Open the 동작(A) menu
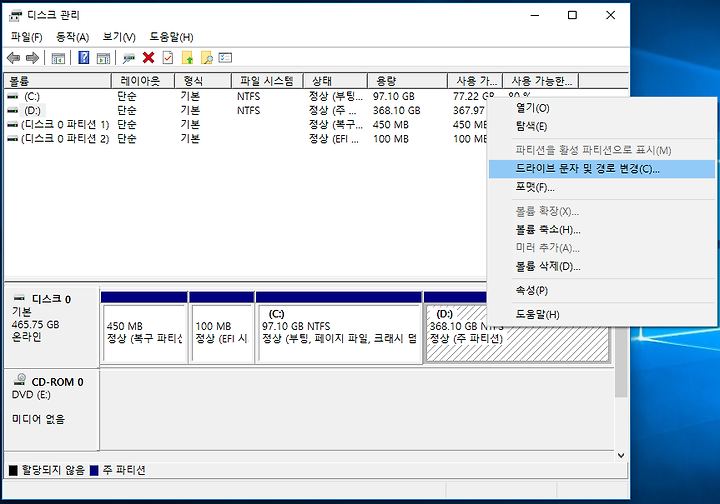Image resolution: width=720 pixels, height=504 pixels. point(72,37)
